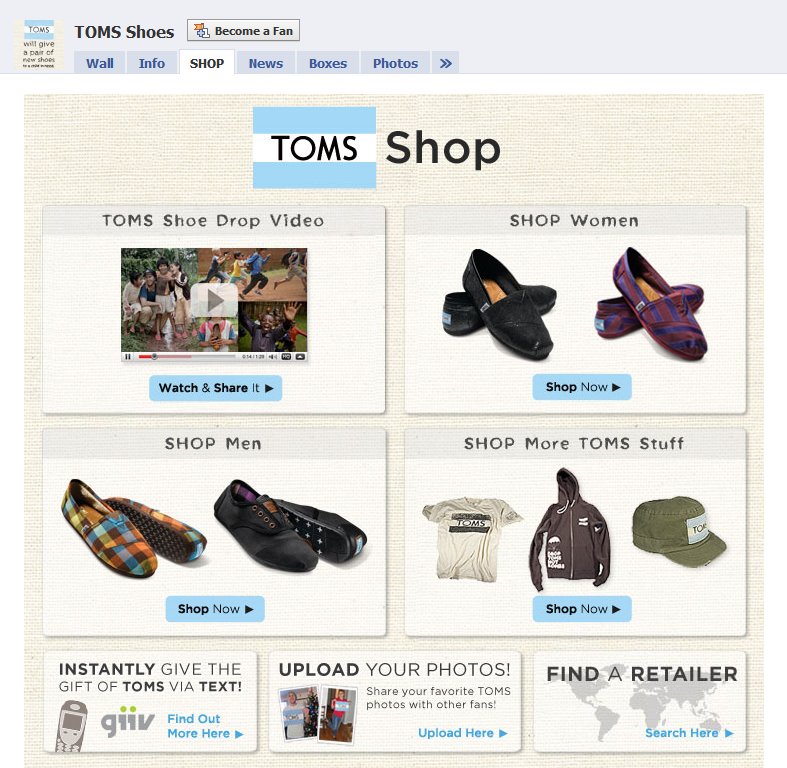Switch to the Photos tab
Viewport: 787px width, 768px height.
[395, 63]
